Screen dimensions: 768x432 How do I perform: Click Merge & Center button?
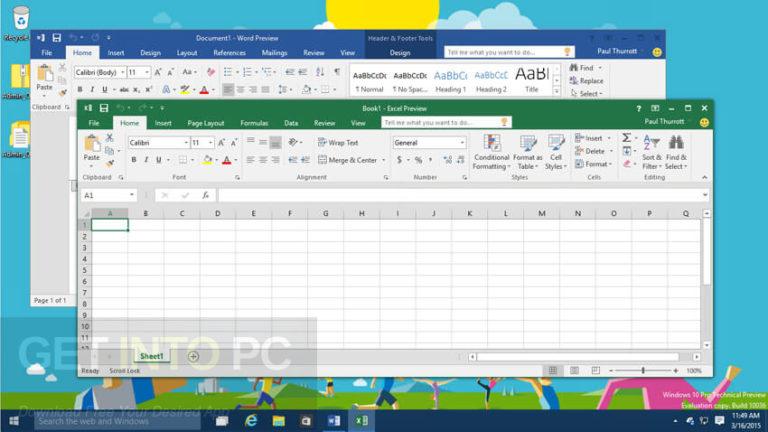[x=347, y=160]
